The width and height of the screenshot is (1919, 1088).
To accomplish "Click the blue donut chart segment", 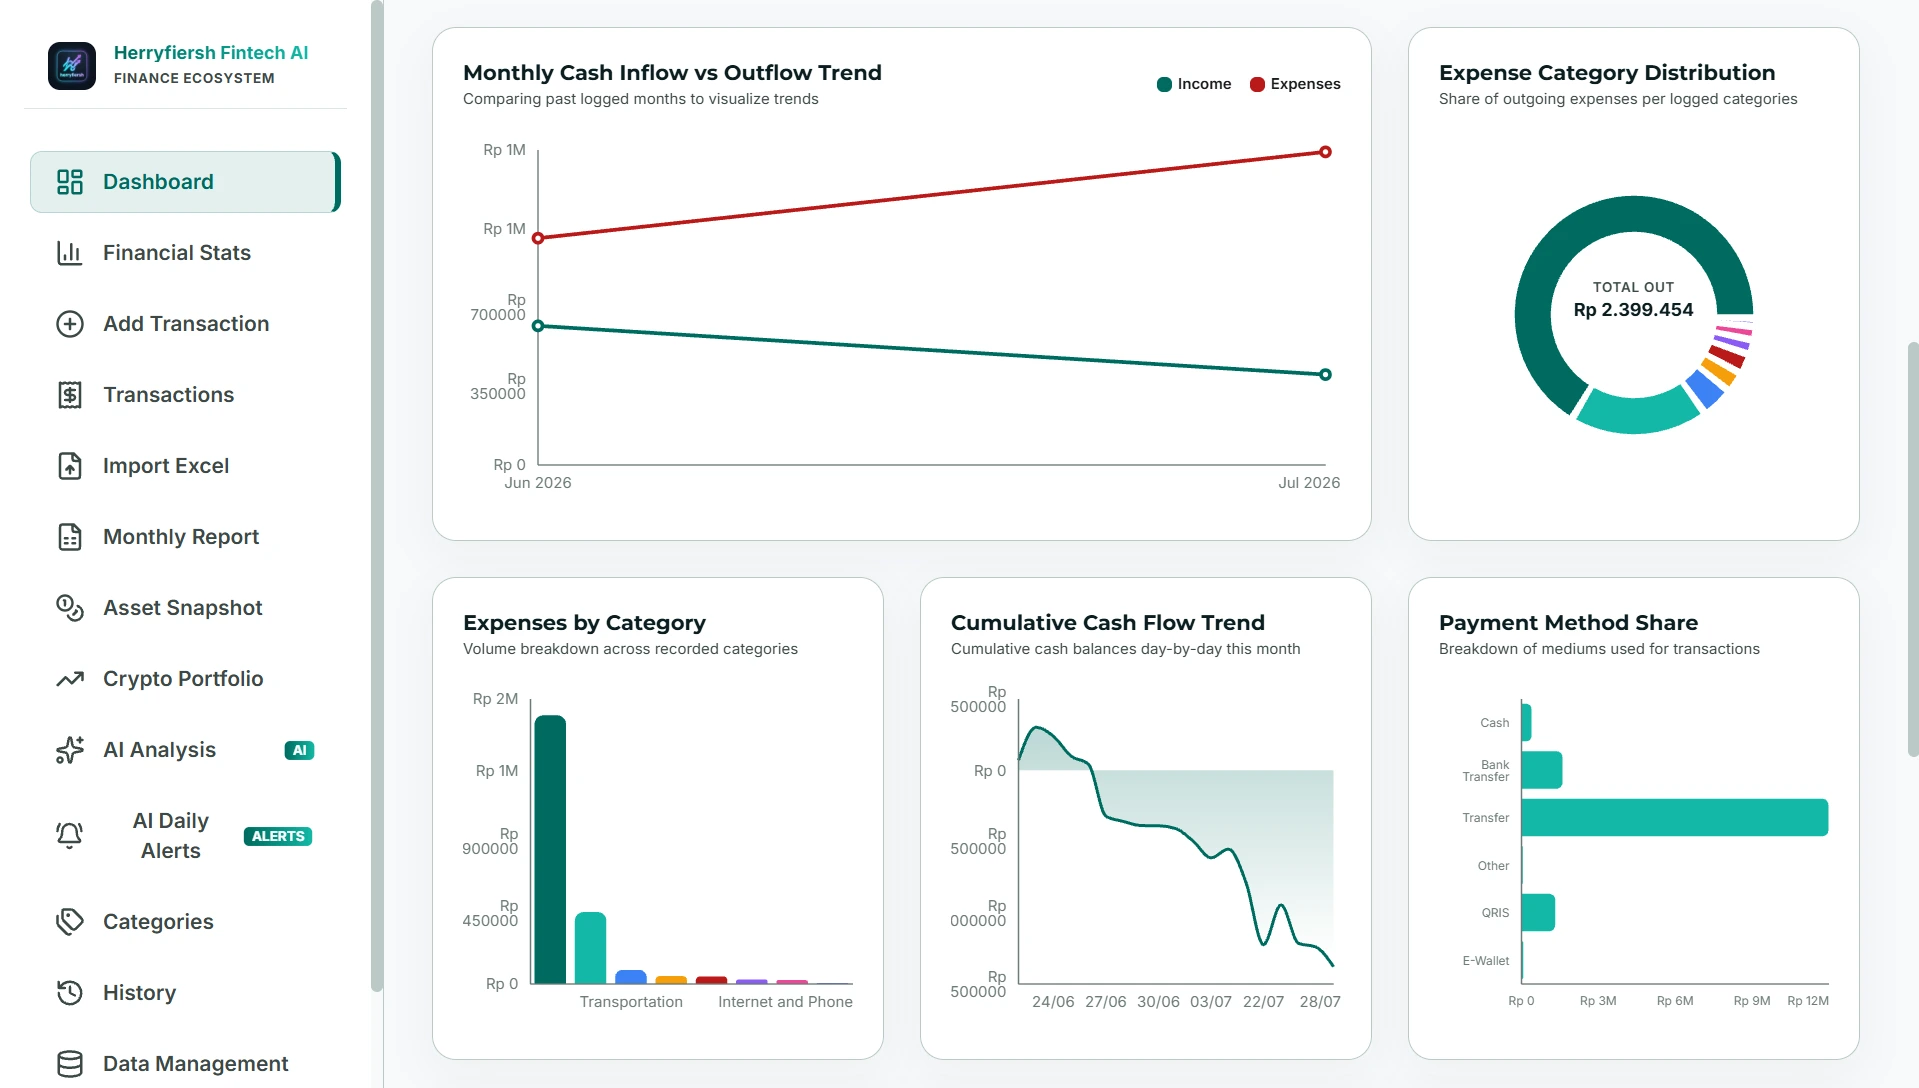I will pos(1705,389).
